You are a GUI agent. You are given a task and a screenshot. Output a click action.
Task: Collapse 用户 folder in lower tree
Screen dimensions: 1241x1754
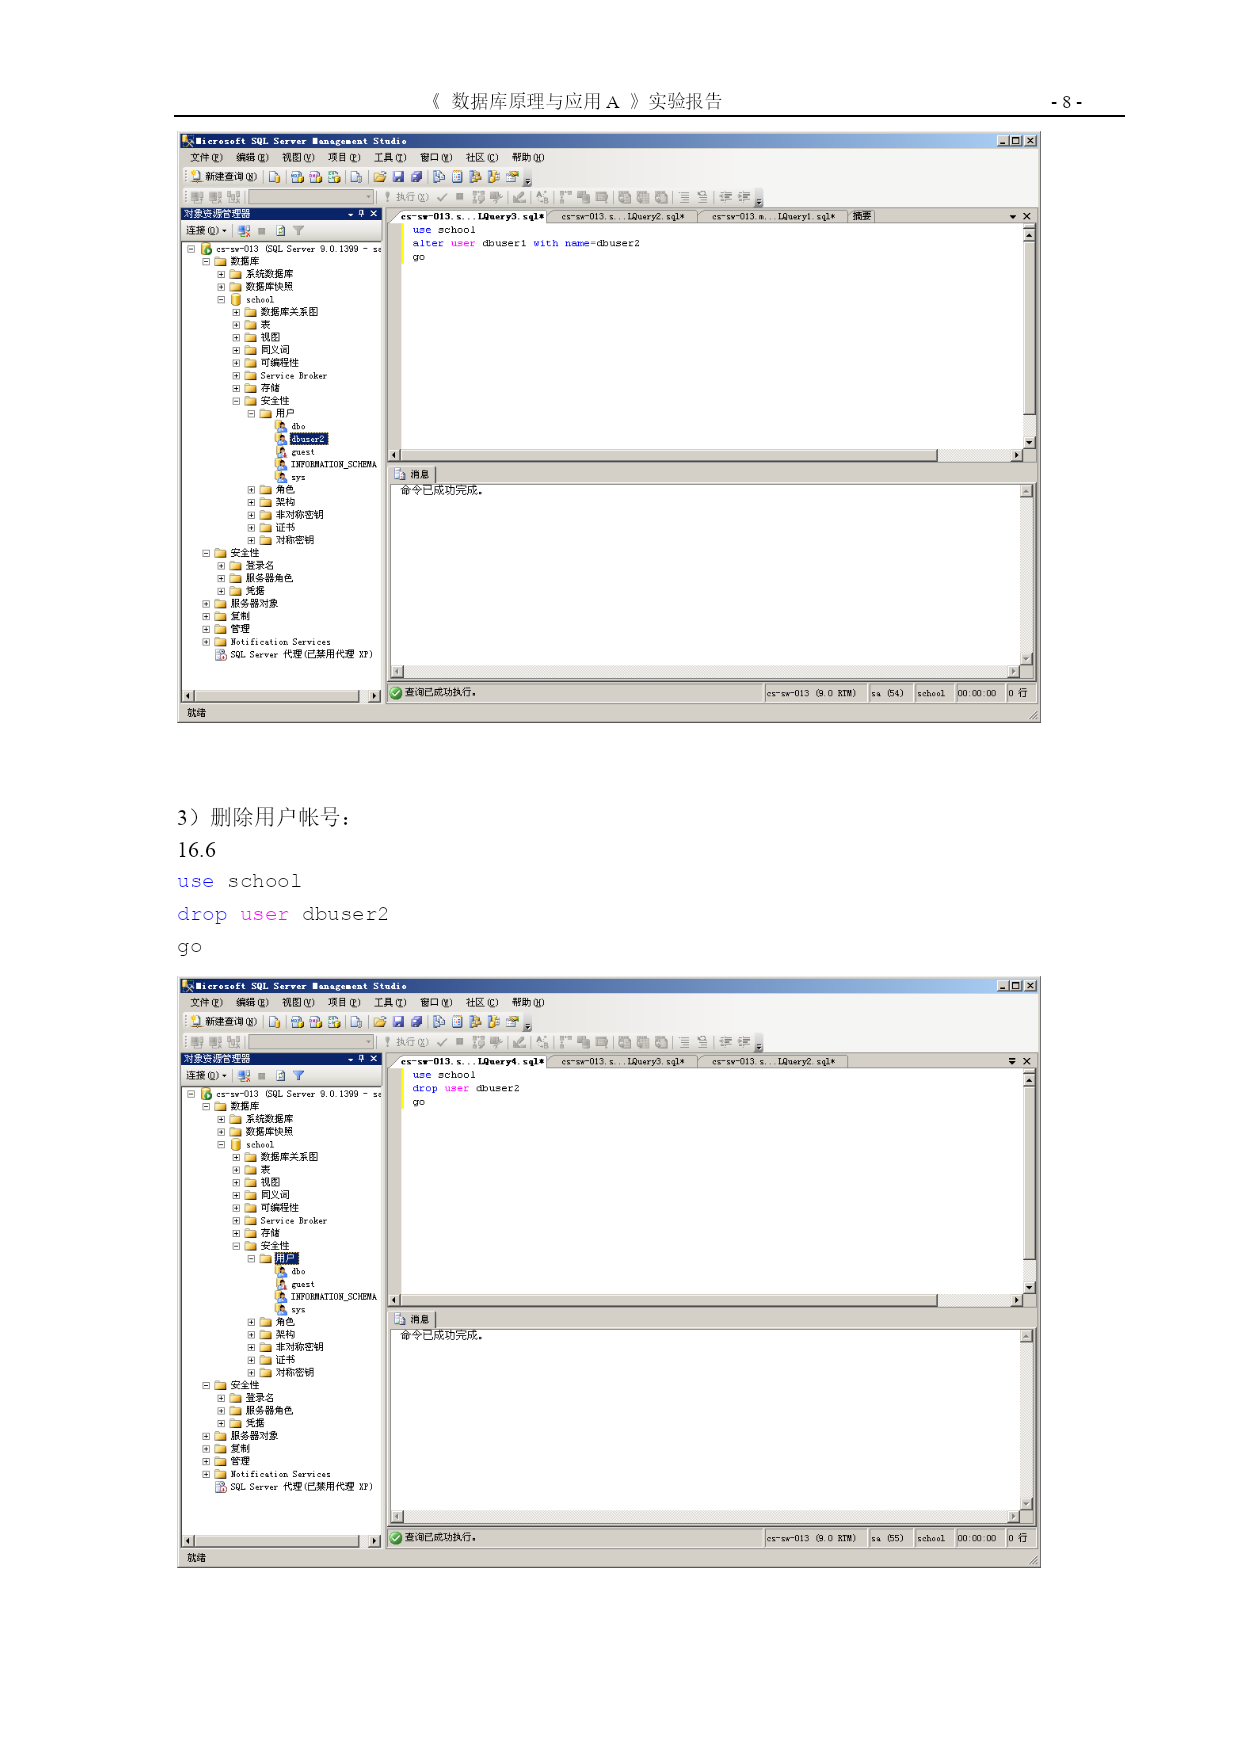[x=251, y=1259]
